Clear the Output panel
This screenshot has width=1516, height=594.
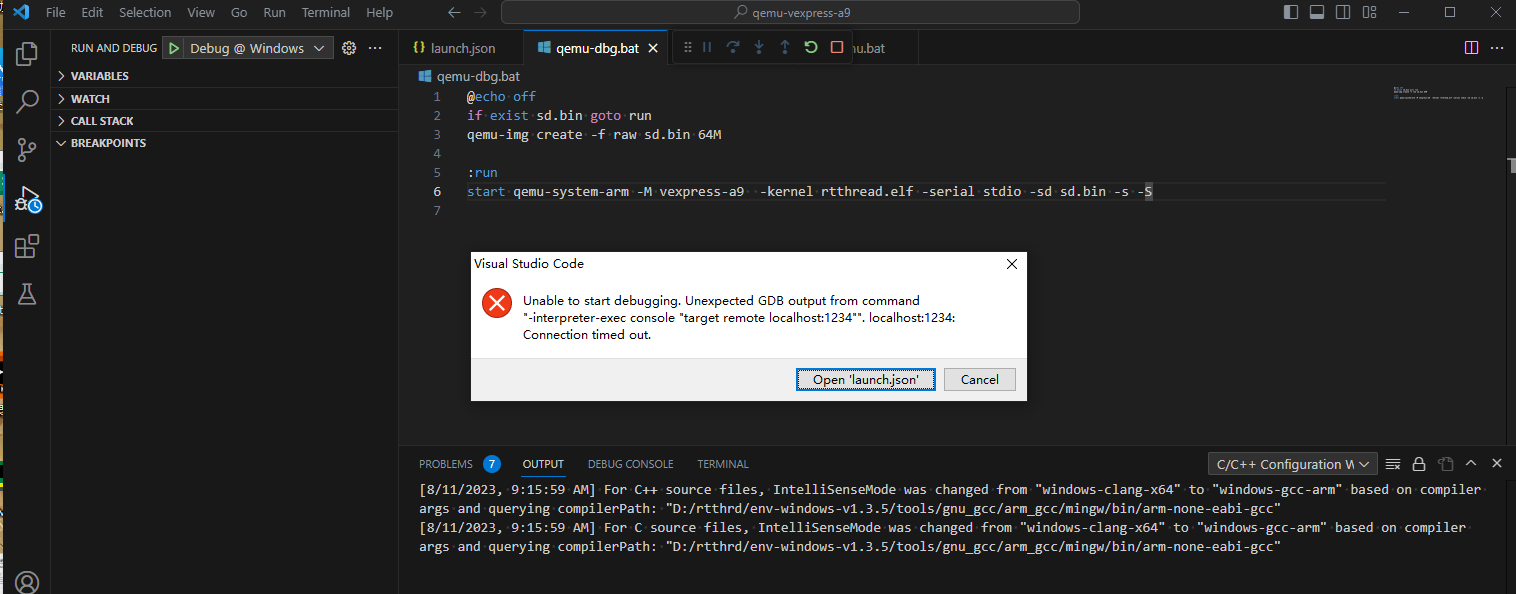(x=1393, y=463)
